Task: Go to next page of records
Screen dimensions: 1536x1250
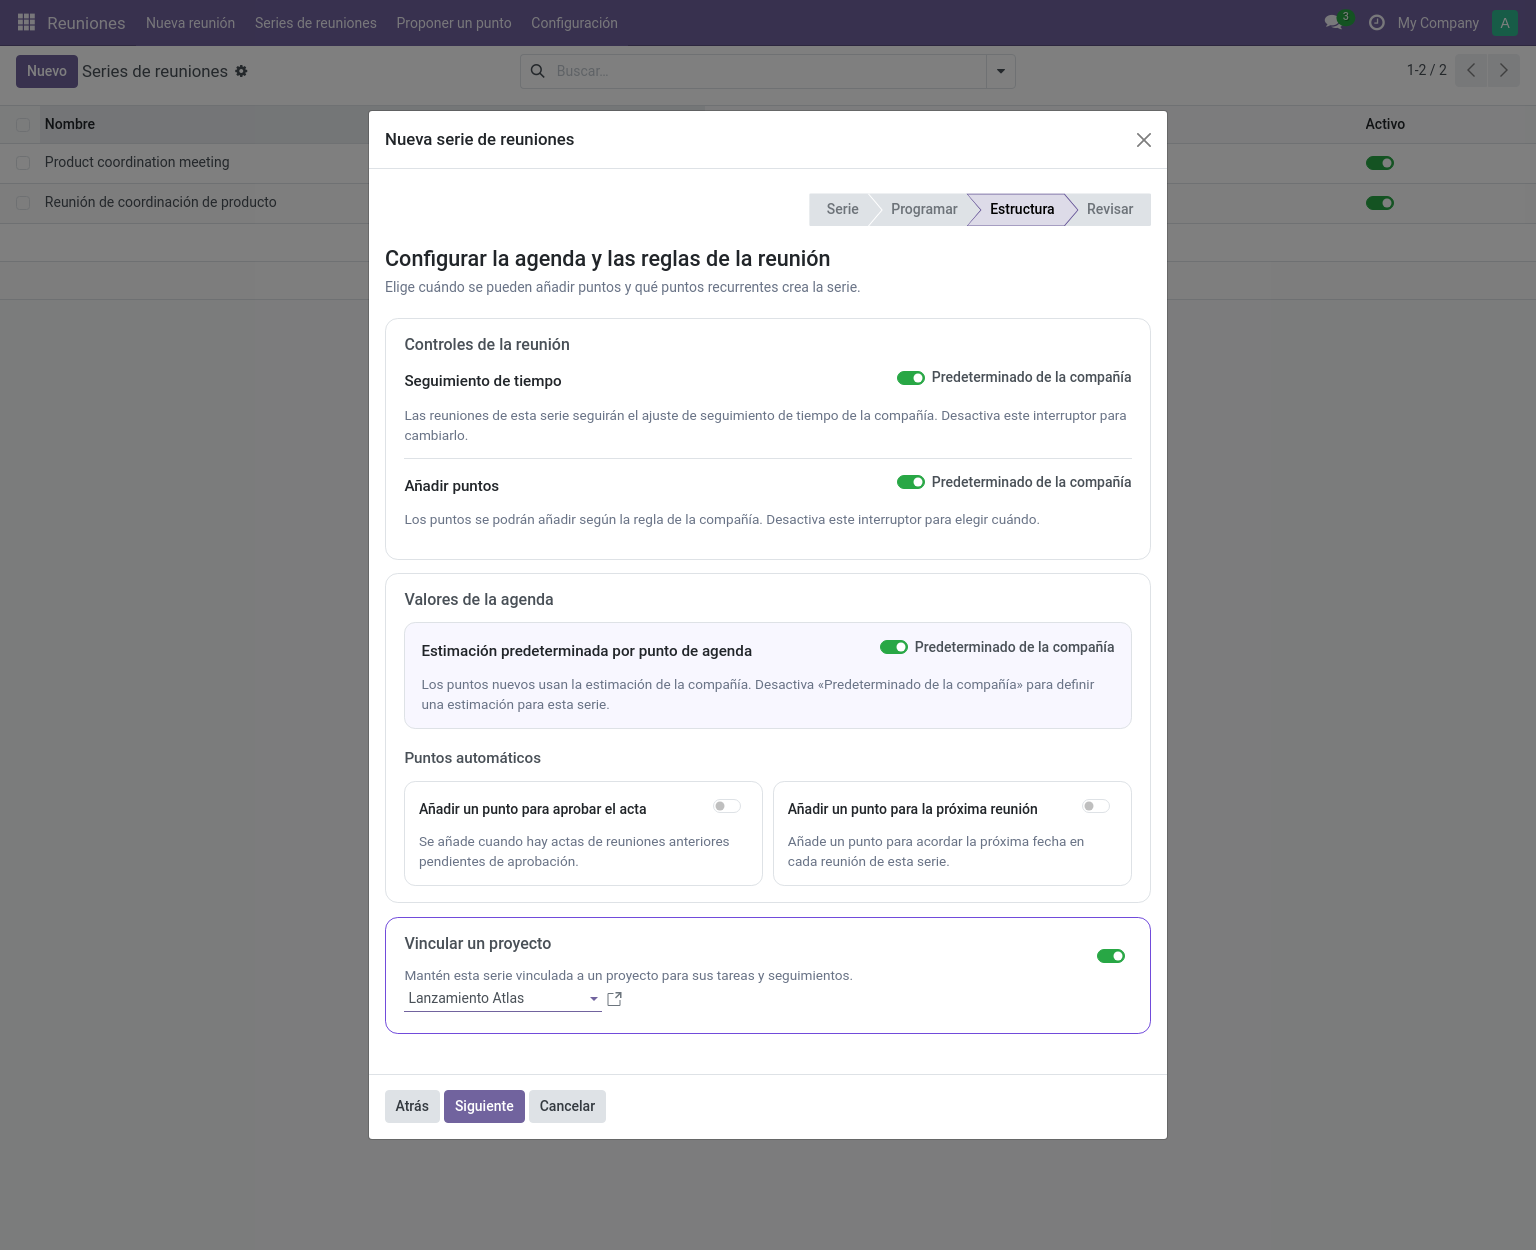Action: [1504, 70]
